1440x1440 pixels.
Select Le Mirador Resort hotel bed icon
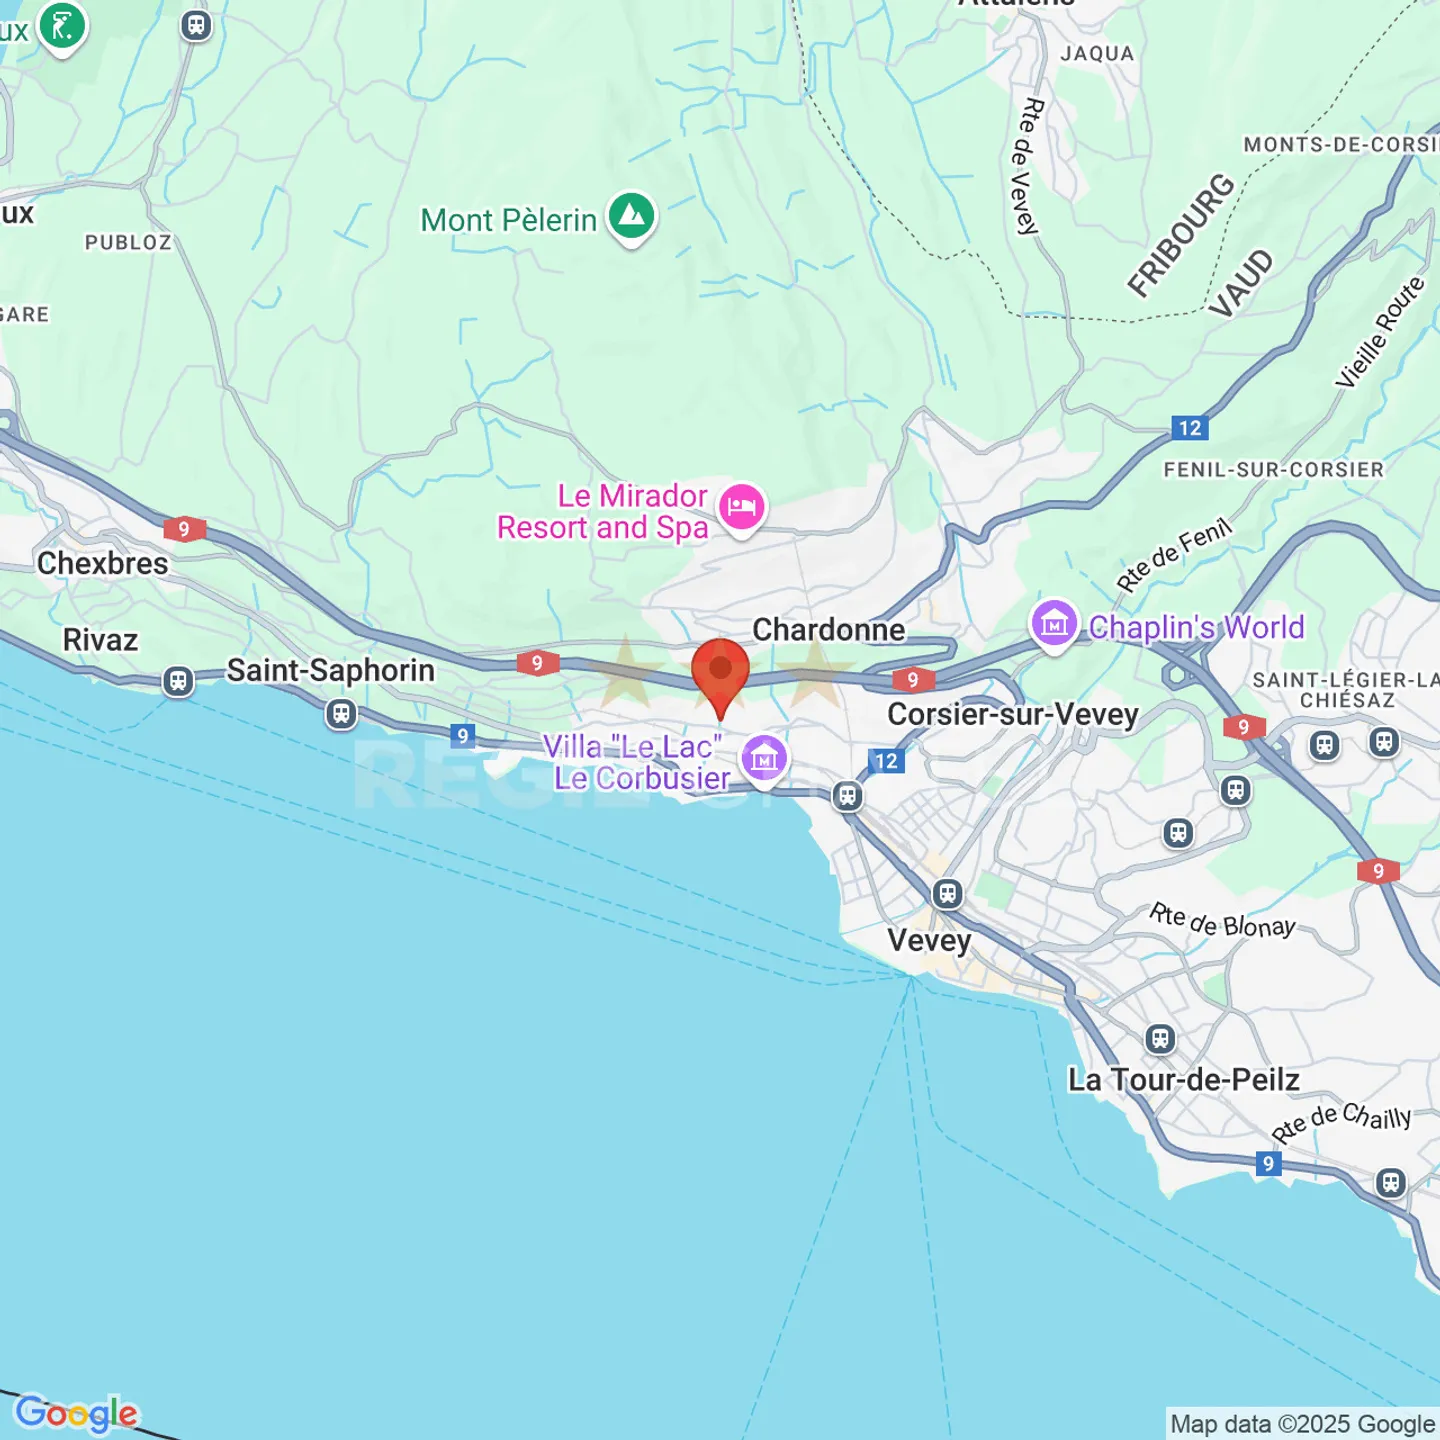pos(741,509)
